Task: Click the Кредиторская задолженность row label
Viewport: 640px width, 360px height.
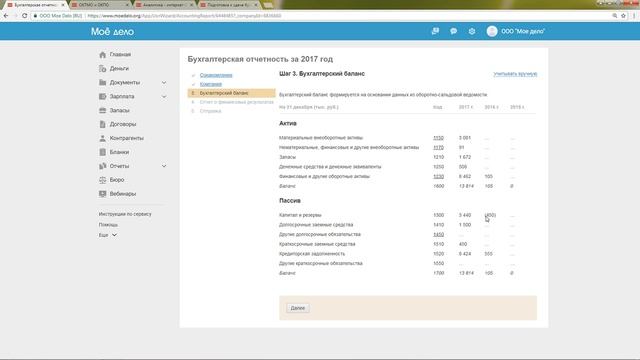Action: tap(312, 254)
